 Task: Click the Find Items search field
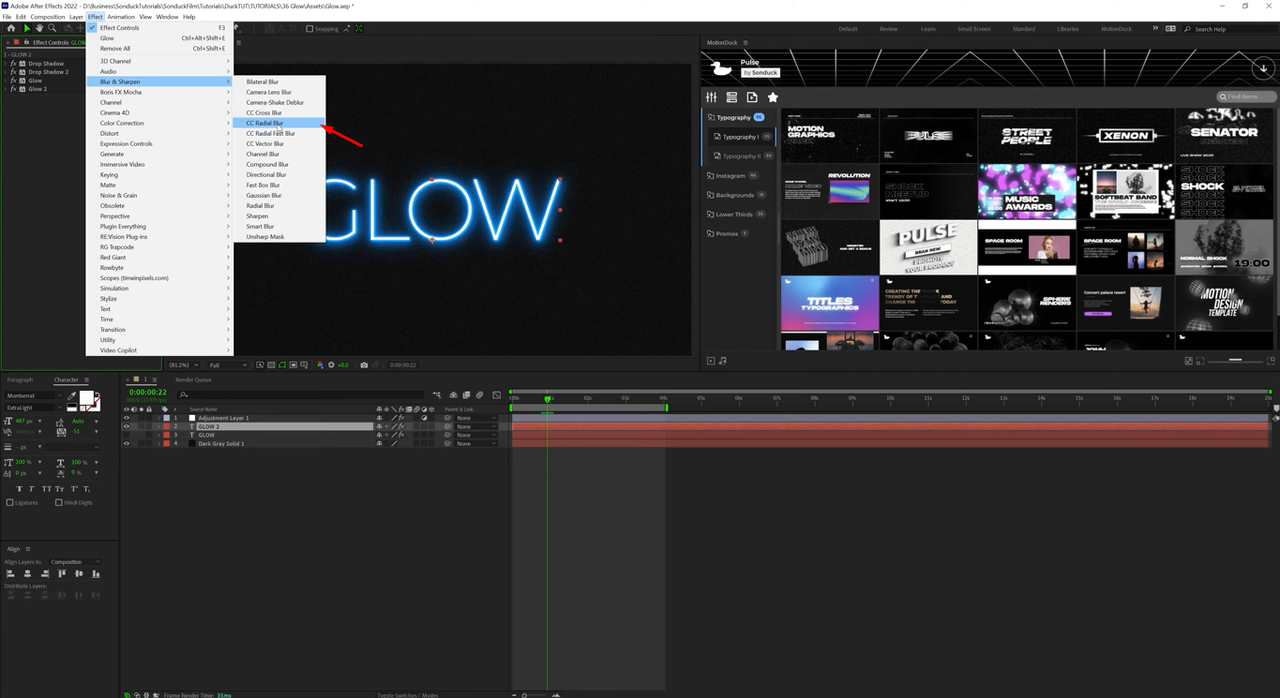(1247, 97)
